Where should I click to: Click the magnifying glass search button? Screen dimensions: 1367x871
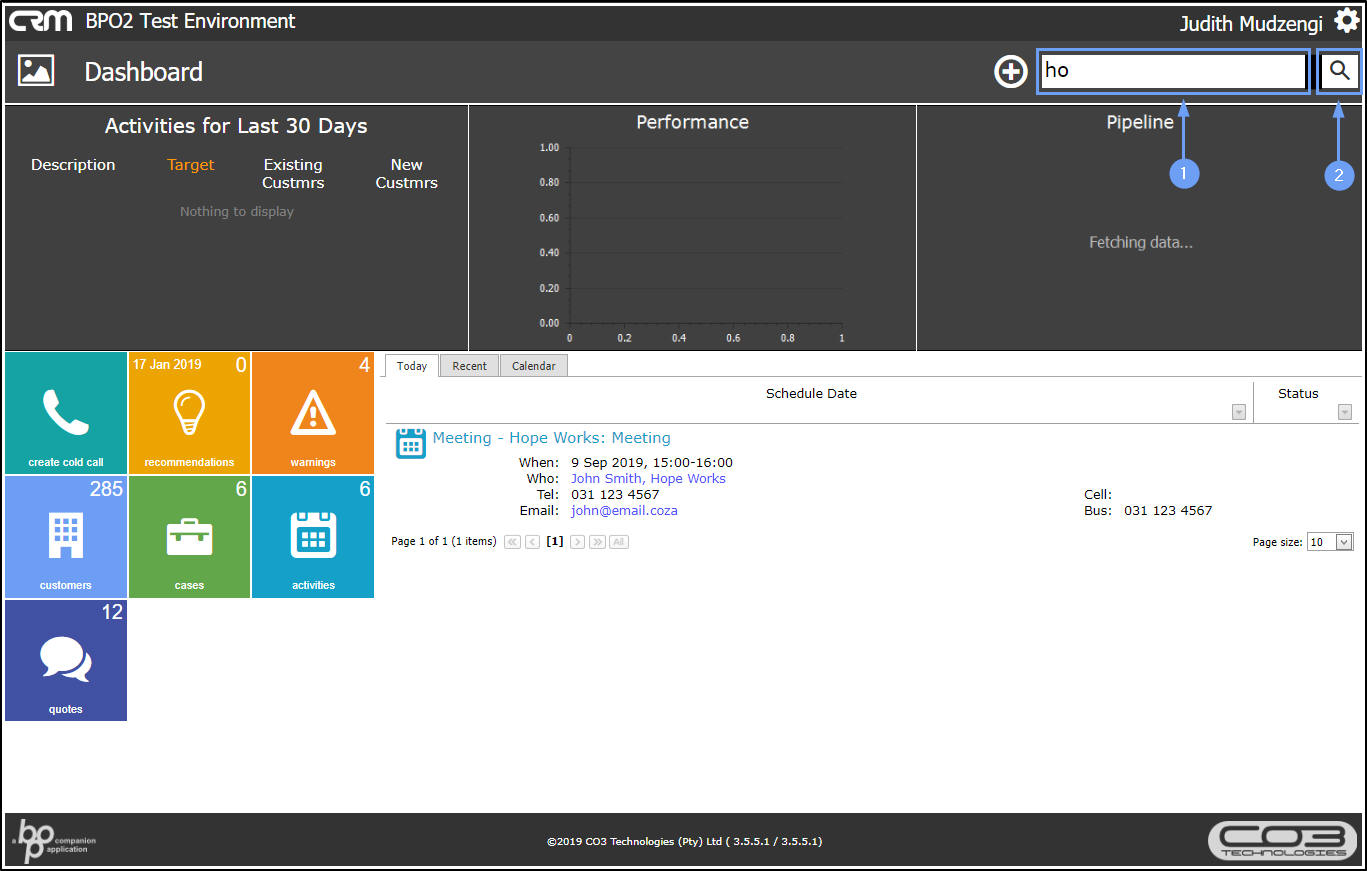(1340, 71)
